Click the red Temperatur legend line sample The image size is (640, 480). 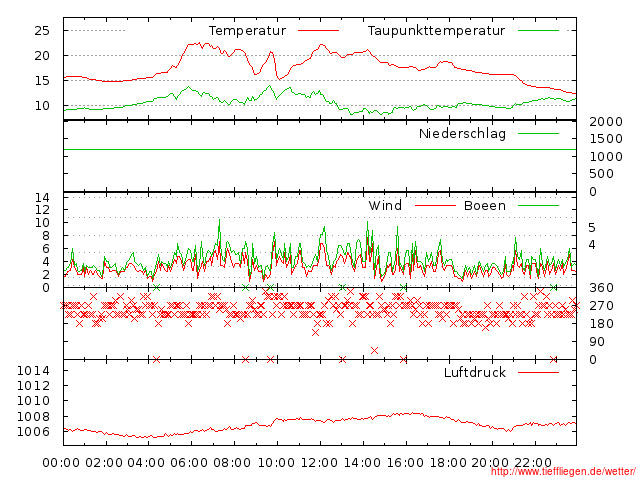tap(318, 31)
